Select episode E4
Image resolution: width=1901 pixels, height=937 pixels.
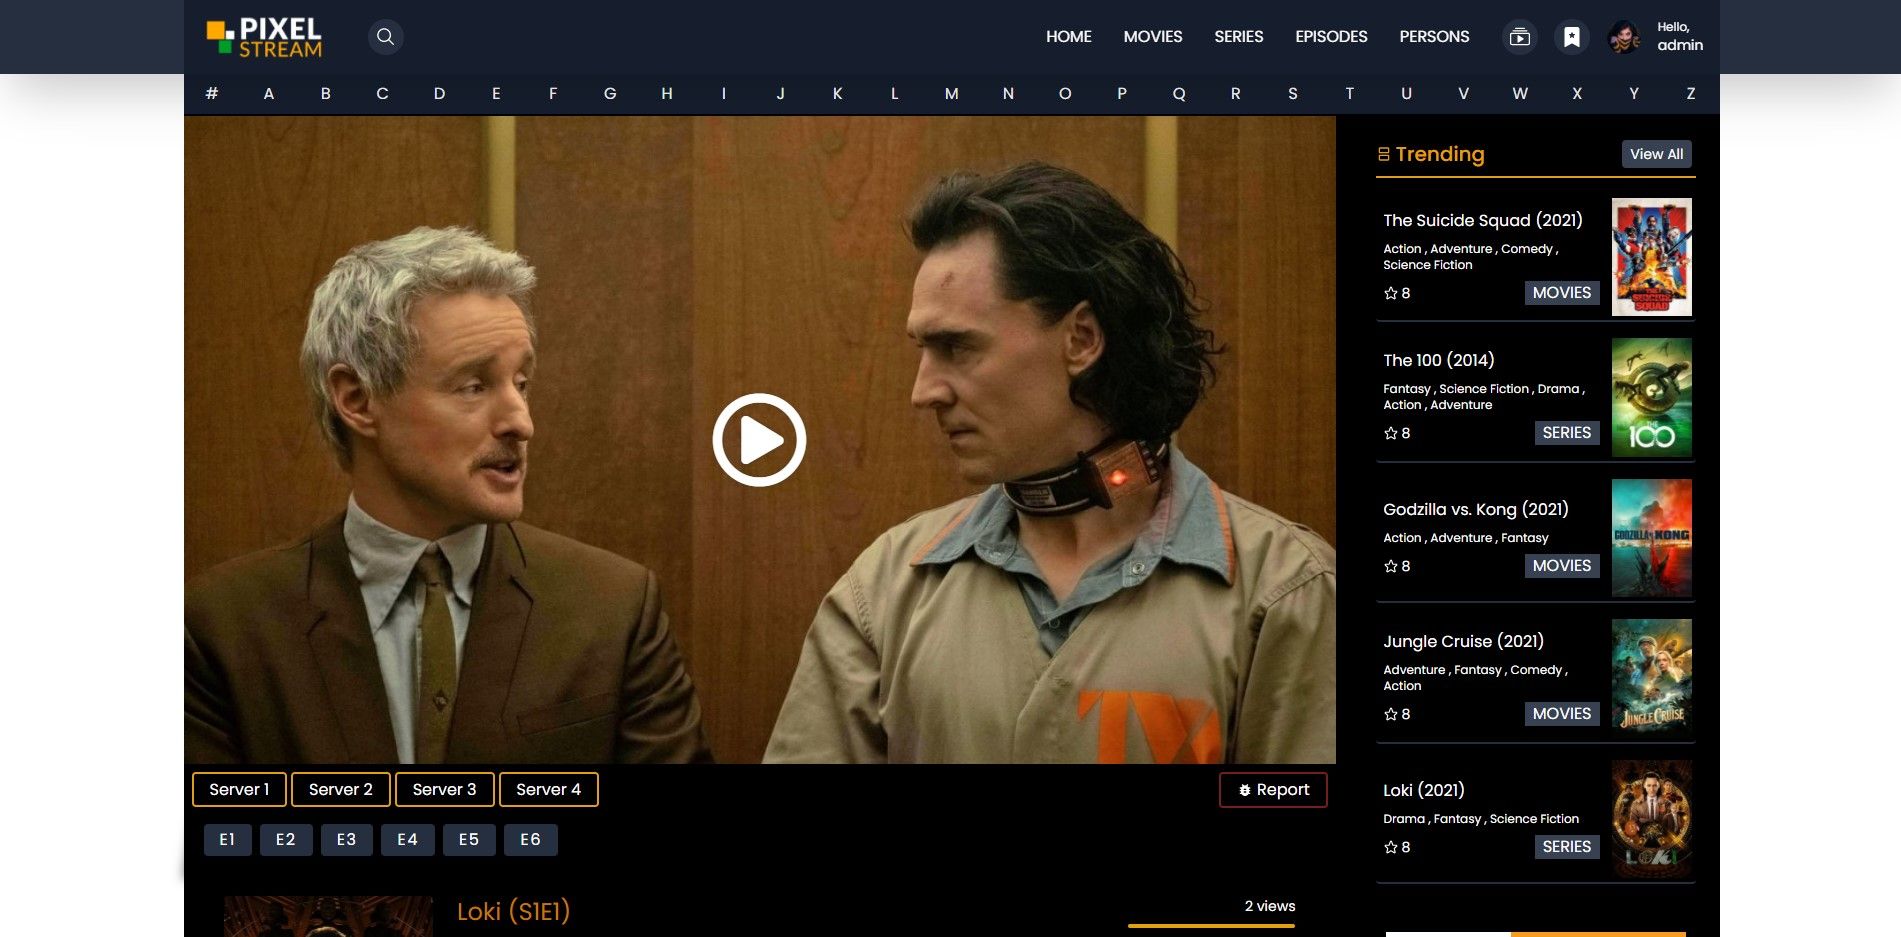coord(408,840)
